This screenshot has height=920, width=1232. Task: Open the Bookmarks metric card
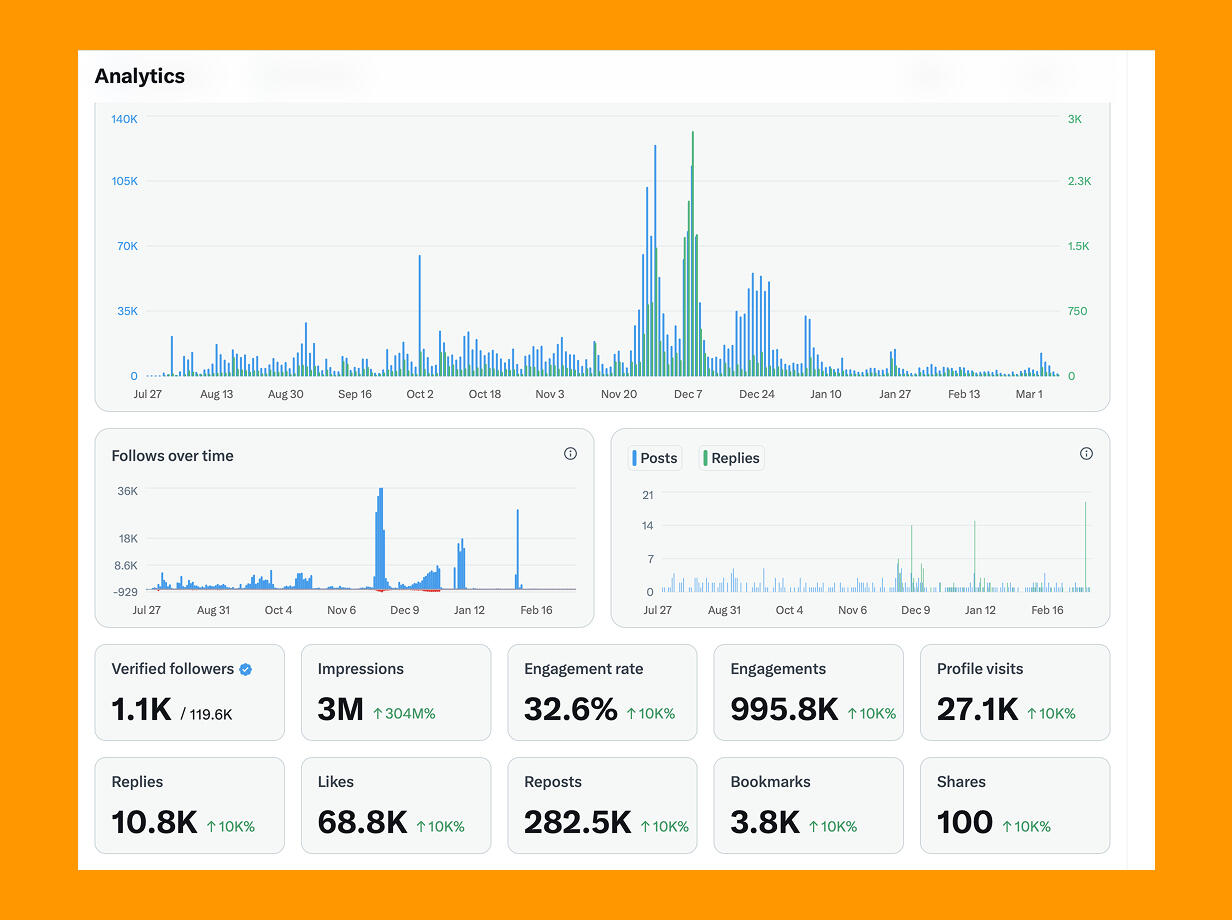pyautogui.click(x=809, y=805)
